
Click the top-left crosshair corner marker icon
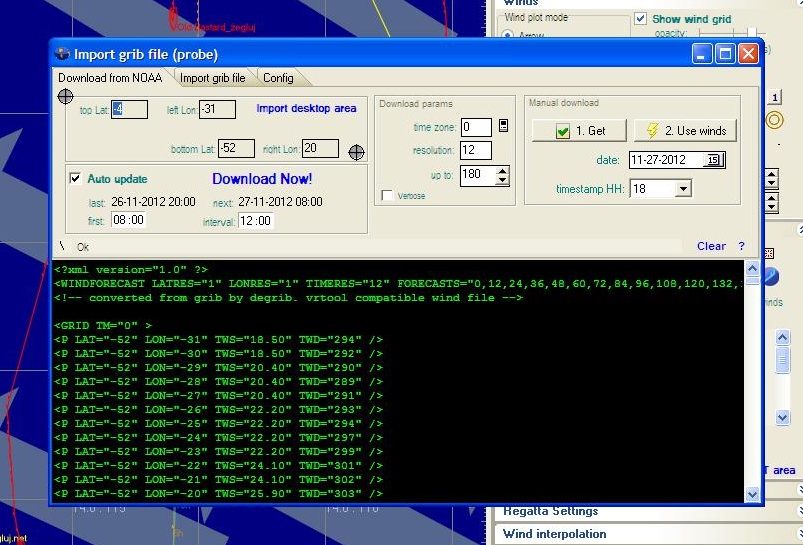coord(65,97)
